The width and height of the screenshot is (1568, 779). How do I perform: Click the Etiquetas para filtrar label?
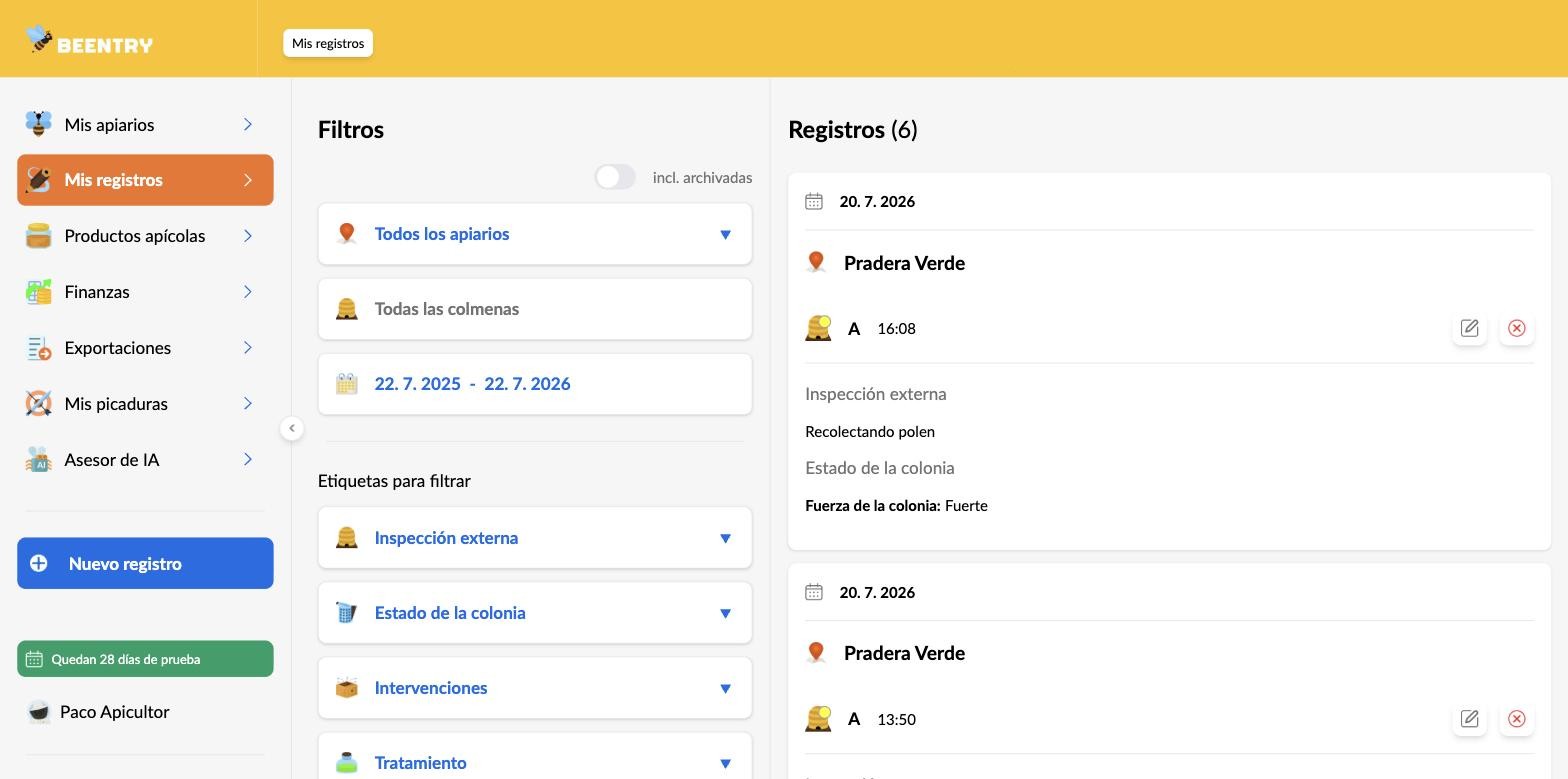pos(394,481)
